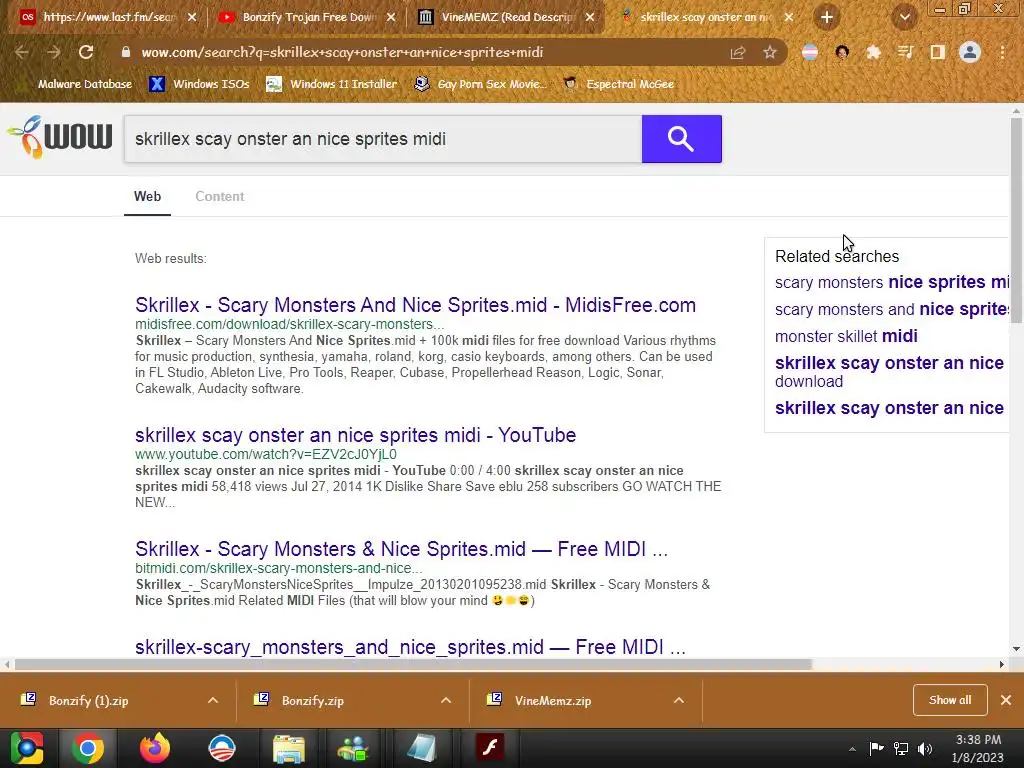The width and height of the screenshot is (1024, 768).
Task: Expand Bonzify (1).zip download options
Action: 213,700
